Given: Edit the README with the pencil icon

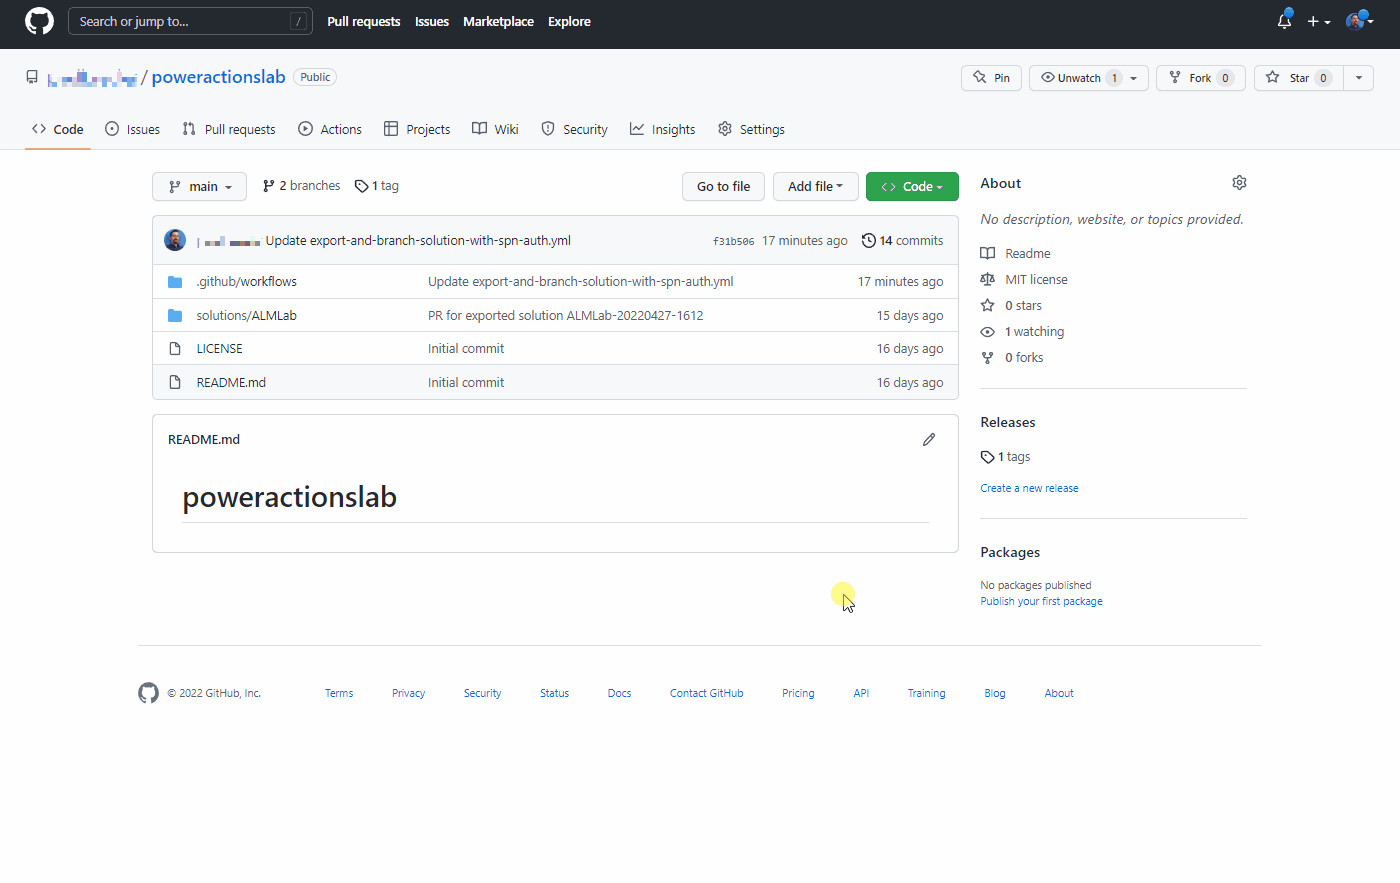Looking at the screenshot, I should point(928,439).
